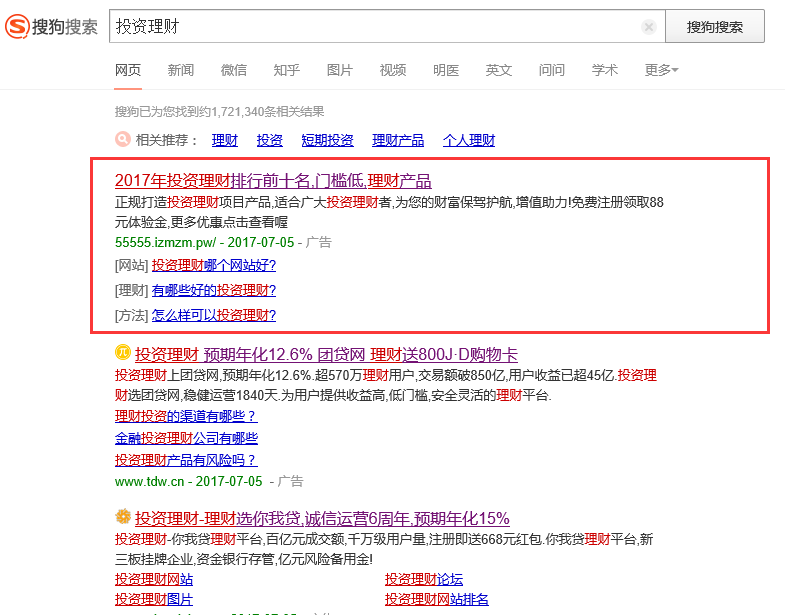Click related suggestion 短期投资

(x=327, y=140)
